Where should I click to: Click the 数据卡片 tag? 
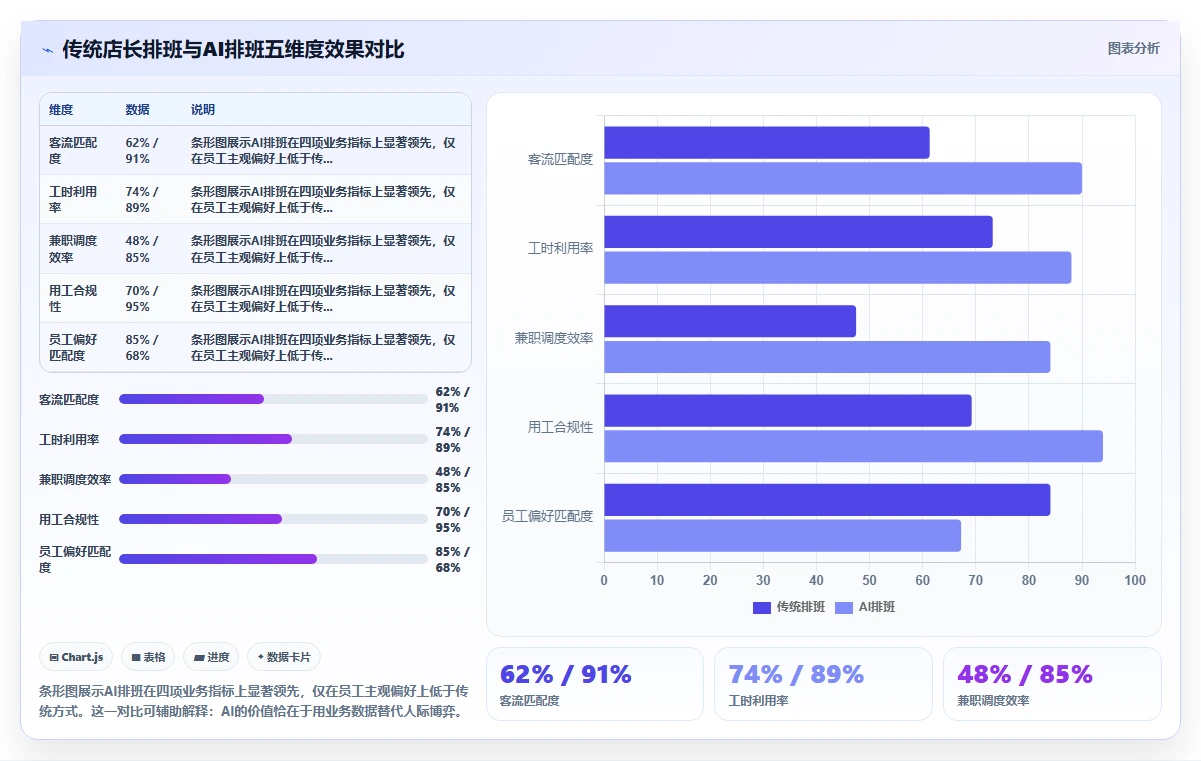pos(284,657)
